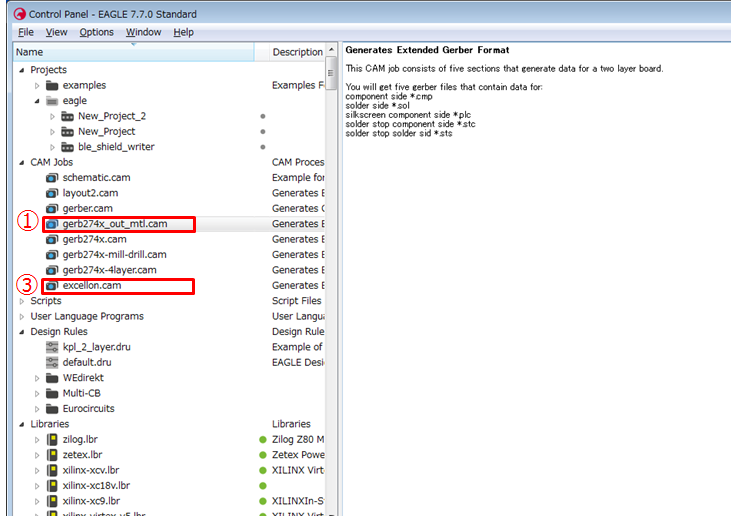Expand the Scripts node
This screenshot has width=731, height=516.
[21, 301]
